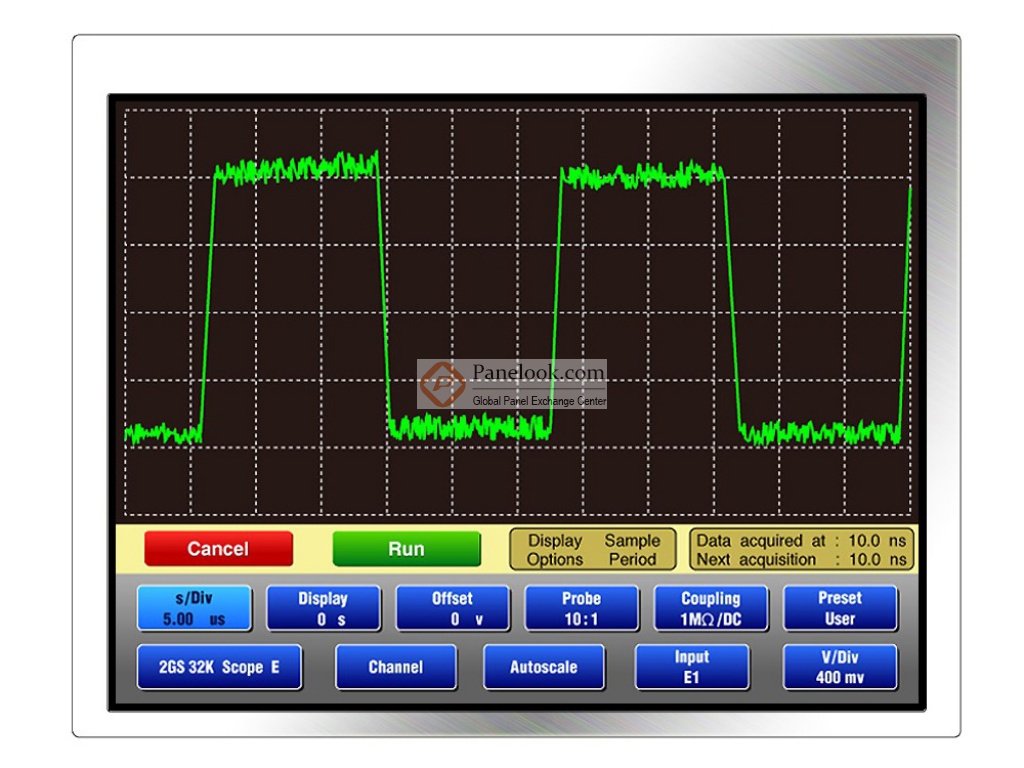Open Display Options in the yellow bar
Image resolution: width=1024 pixels, height=768 pixels.
[x=555, y=550]
